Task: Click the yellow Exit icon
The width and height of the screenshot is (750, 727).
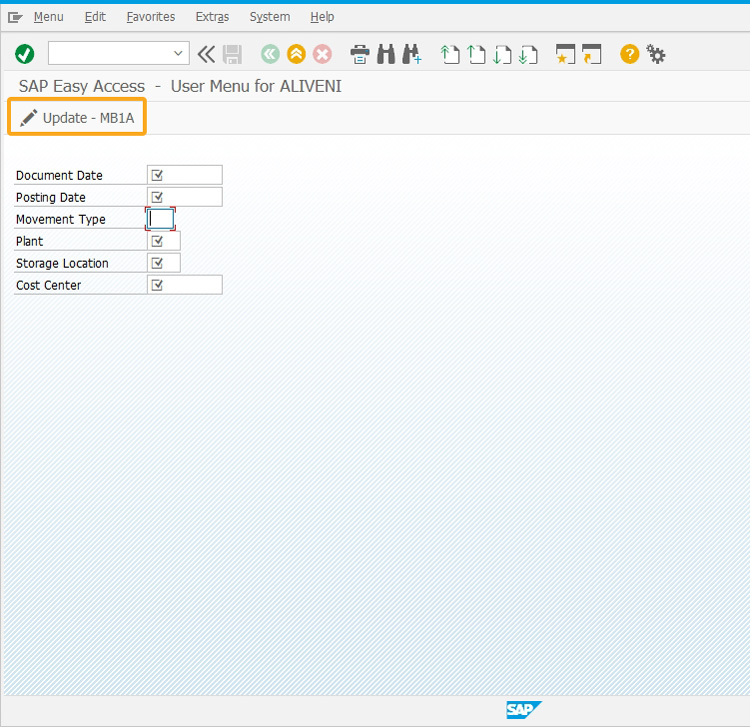Action: tap(297, 54)
